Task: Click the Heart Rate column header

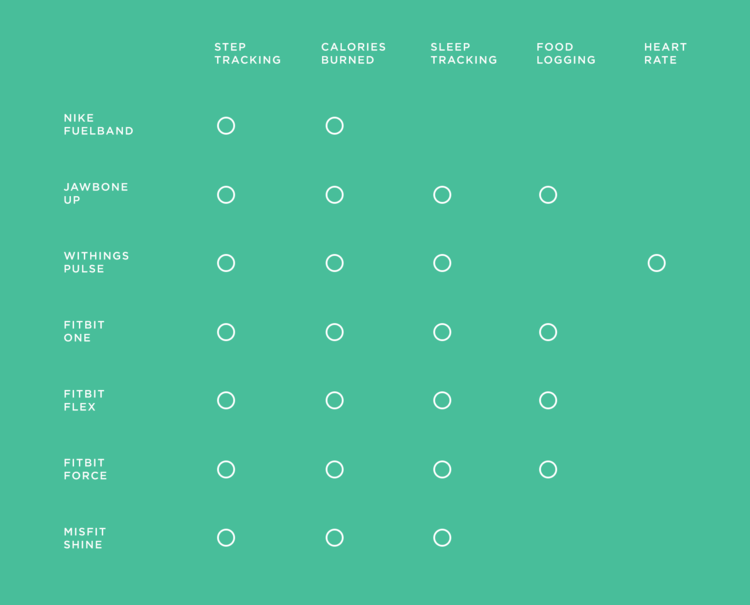Action: pos(665,54)
